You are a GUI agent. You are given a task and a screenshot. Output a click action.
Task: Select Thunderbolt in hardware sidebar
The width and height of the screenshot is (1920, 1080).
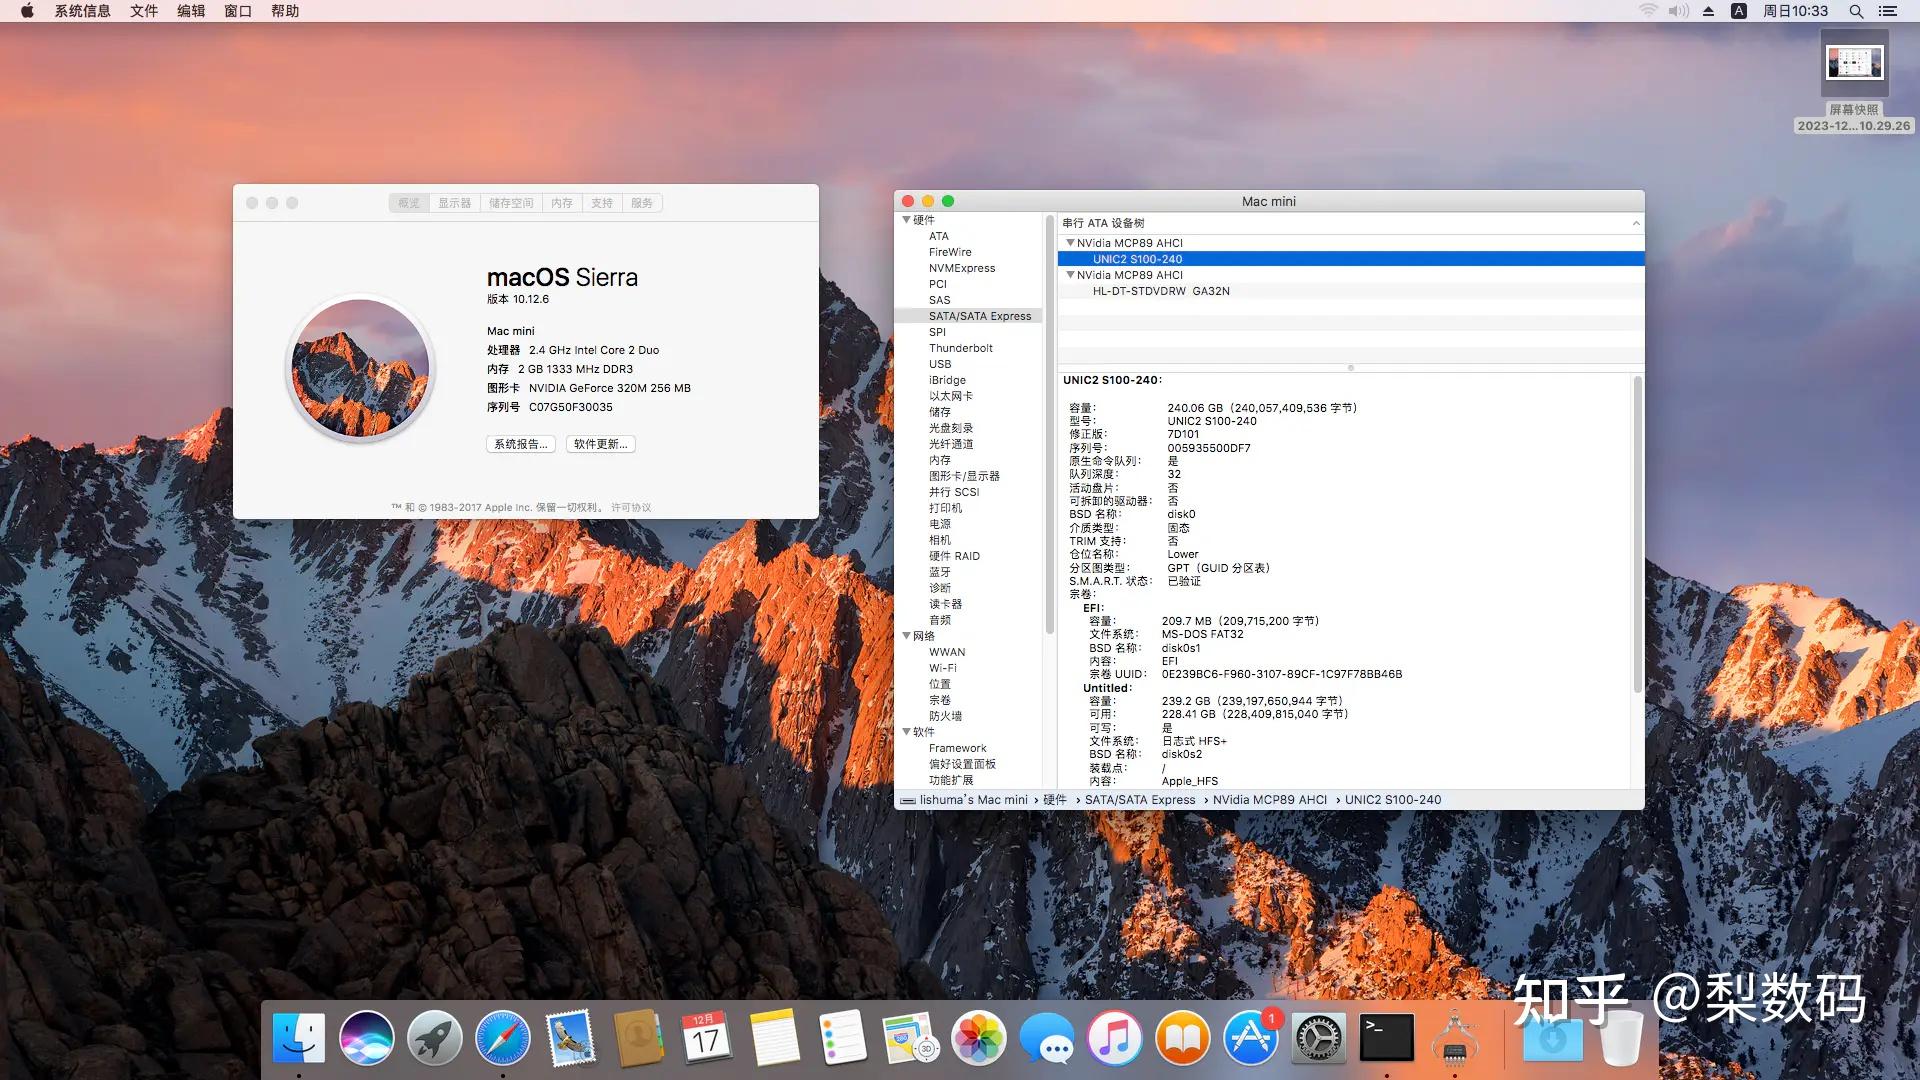[960, 348]
